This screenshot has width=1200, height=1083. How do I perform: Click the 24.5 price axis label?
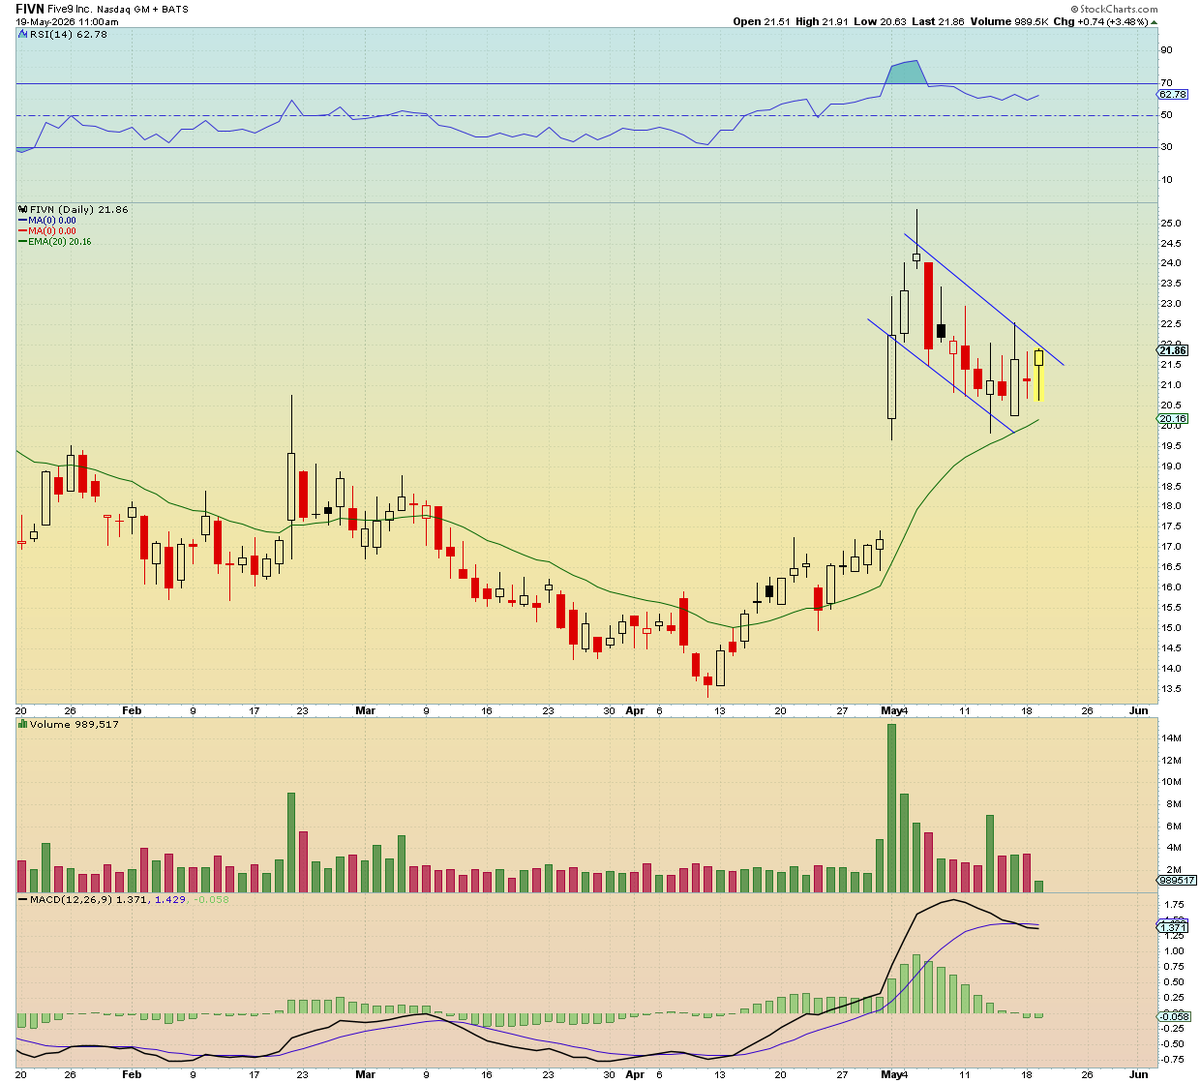1171,244
